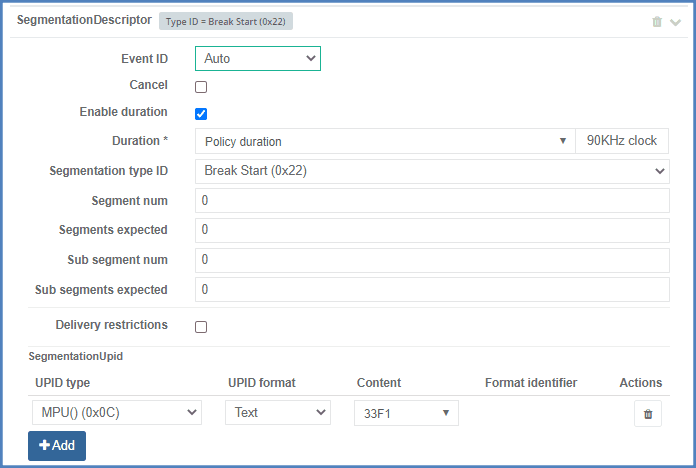696x468 pixels.
Task: Click the Add button
Action: (x=57, y=446)
